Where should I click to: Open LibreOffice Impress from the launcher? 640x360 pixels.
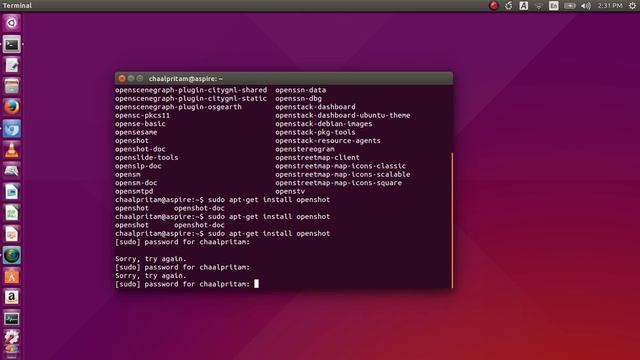click(x=11, y=234)
